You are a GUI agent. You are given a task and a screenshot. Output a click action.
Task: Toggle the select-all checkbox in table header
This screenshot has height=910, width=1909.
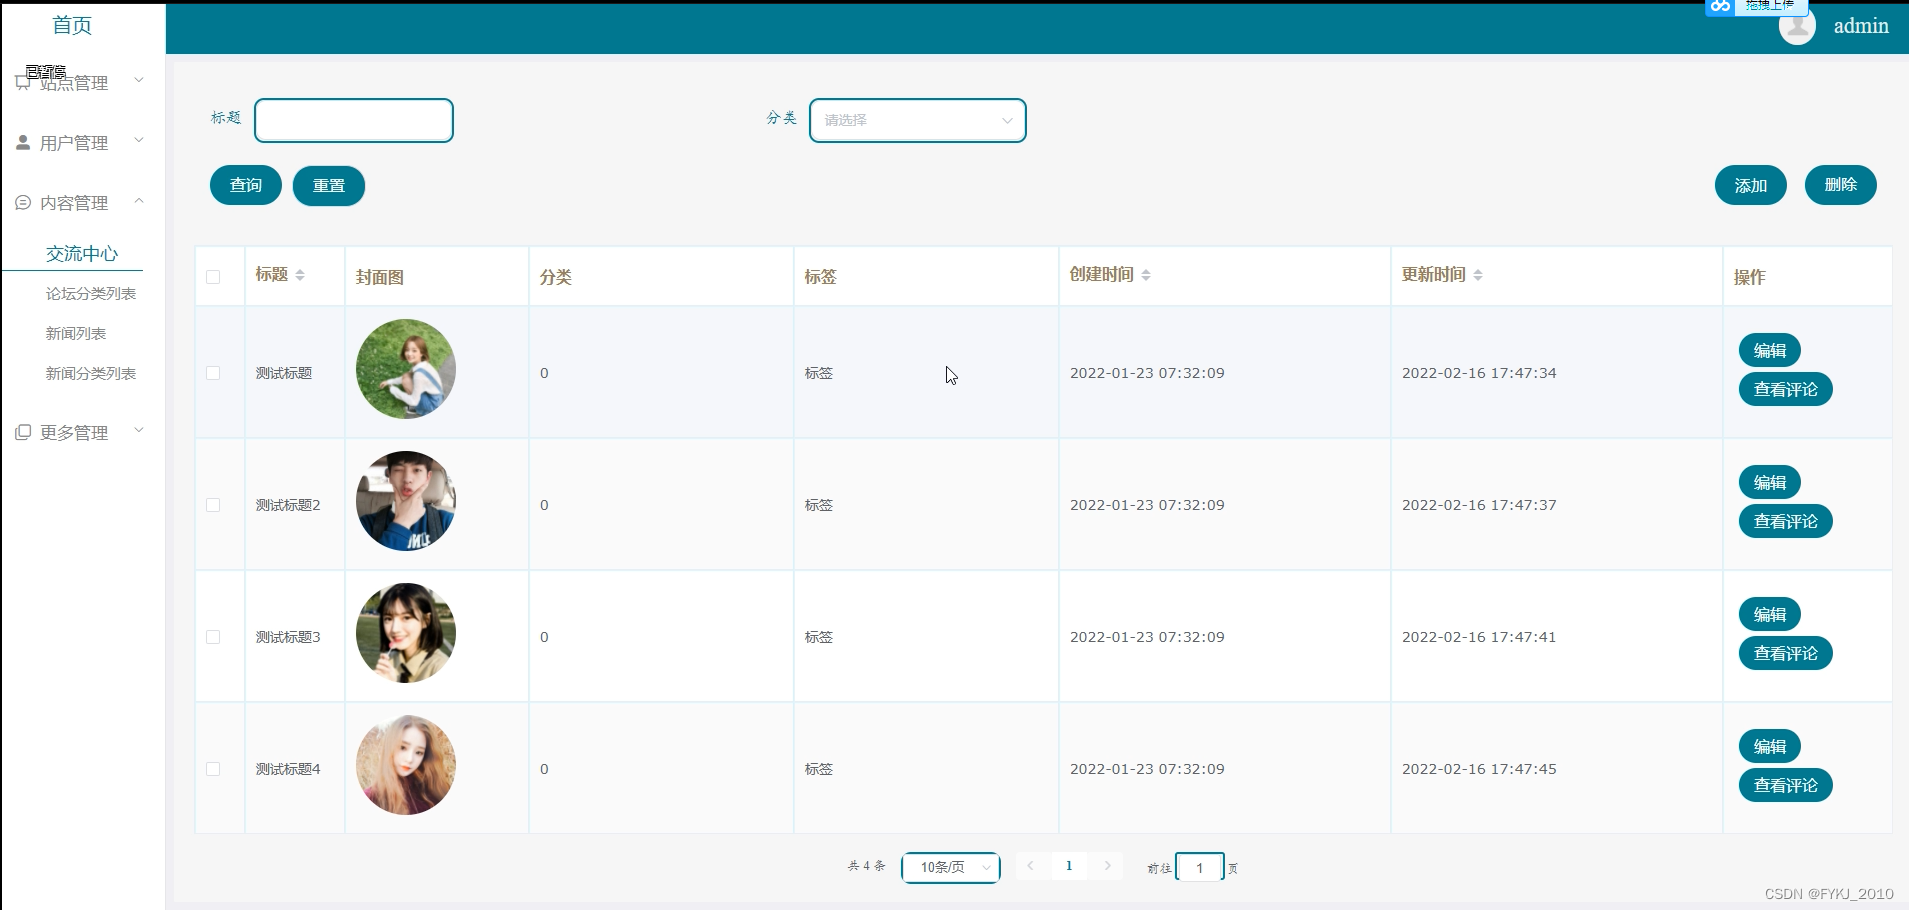click(x=213, y=277)
